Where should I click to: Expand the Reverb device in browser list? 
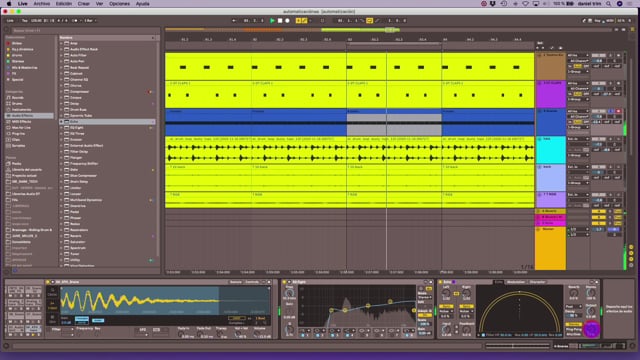[61, 236]
